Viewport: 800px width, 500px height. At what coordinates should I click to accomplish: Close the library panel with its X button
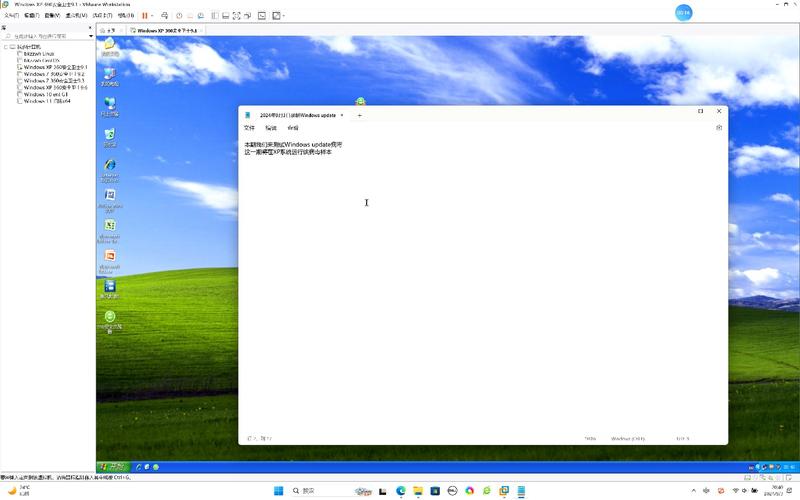[x=90, y=28]
